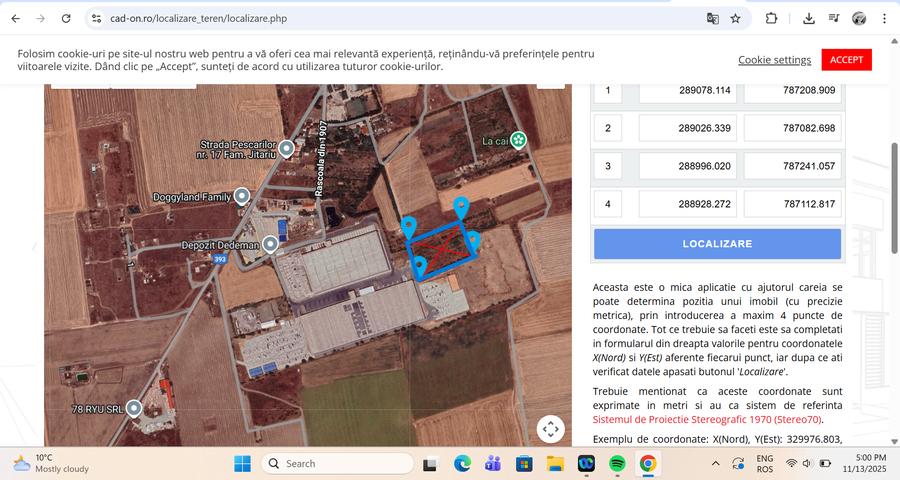The width and height of the screenshot is (900, 480).
Task: Reload the page
Action: click(x=66, y=18)
